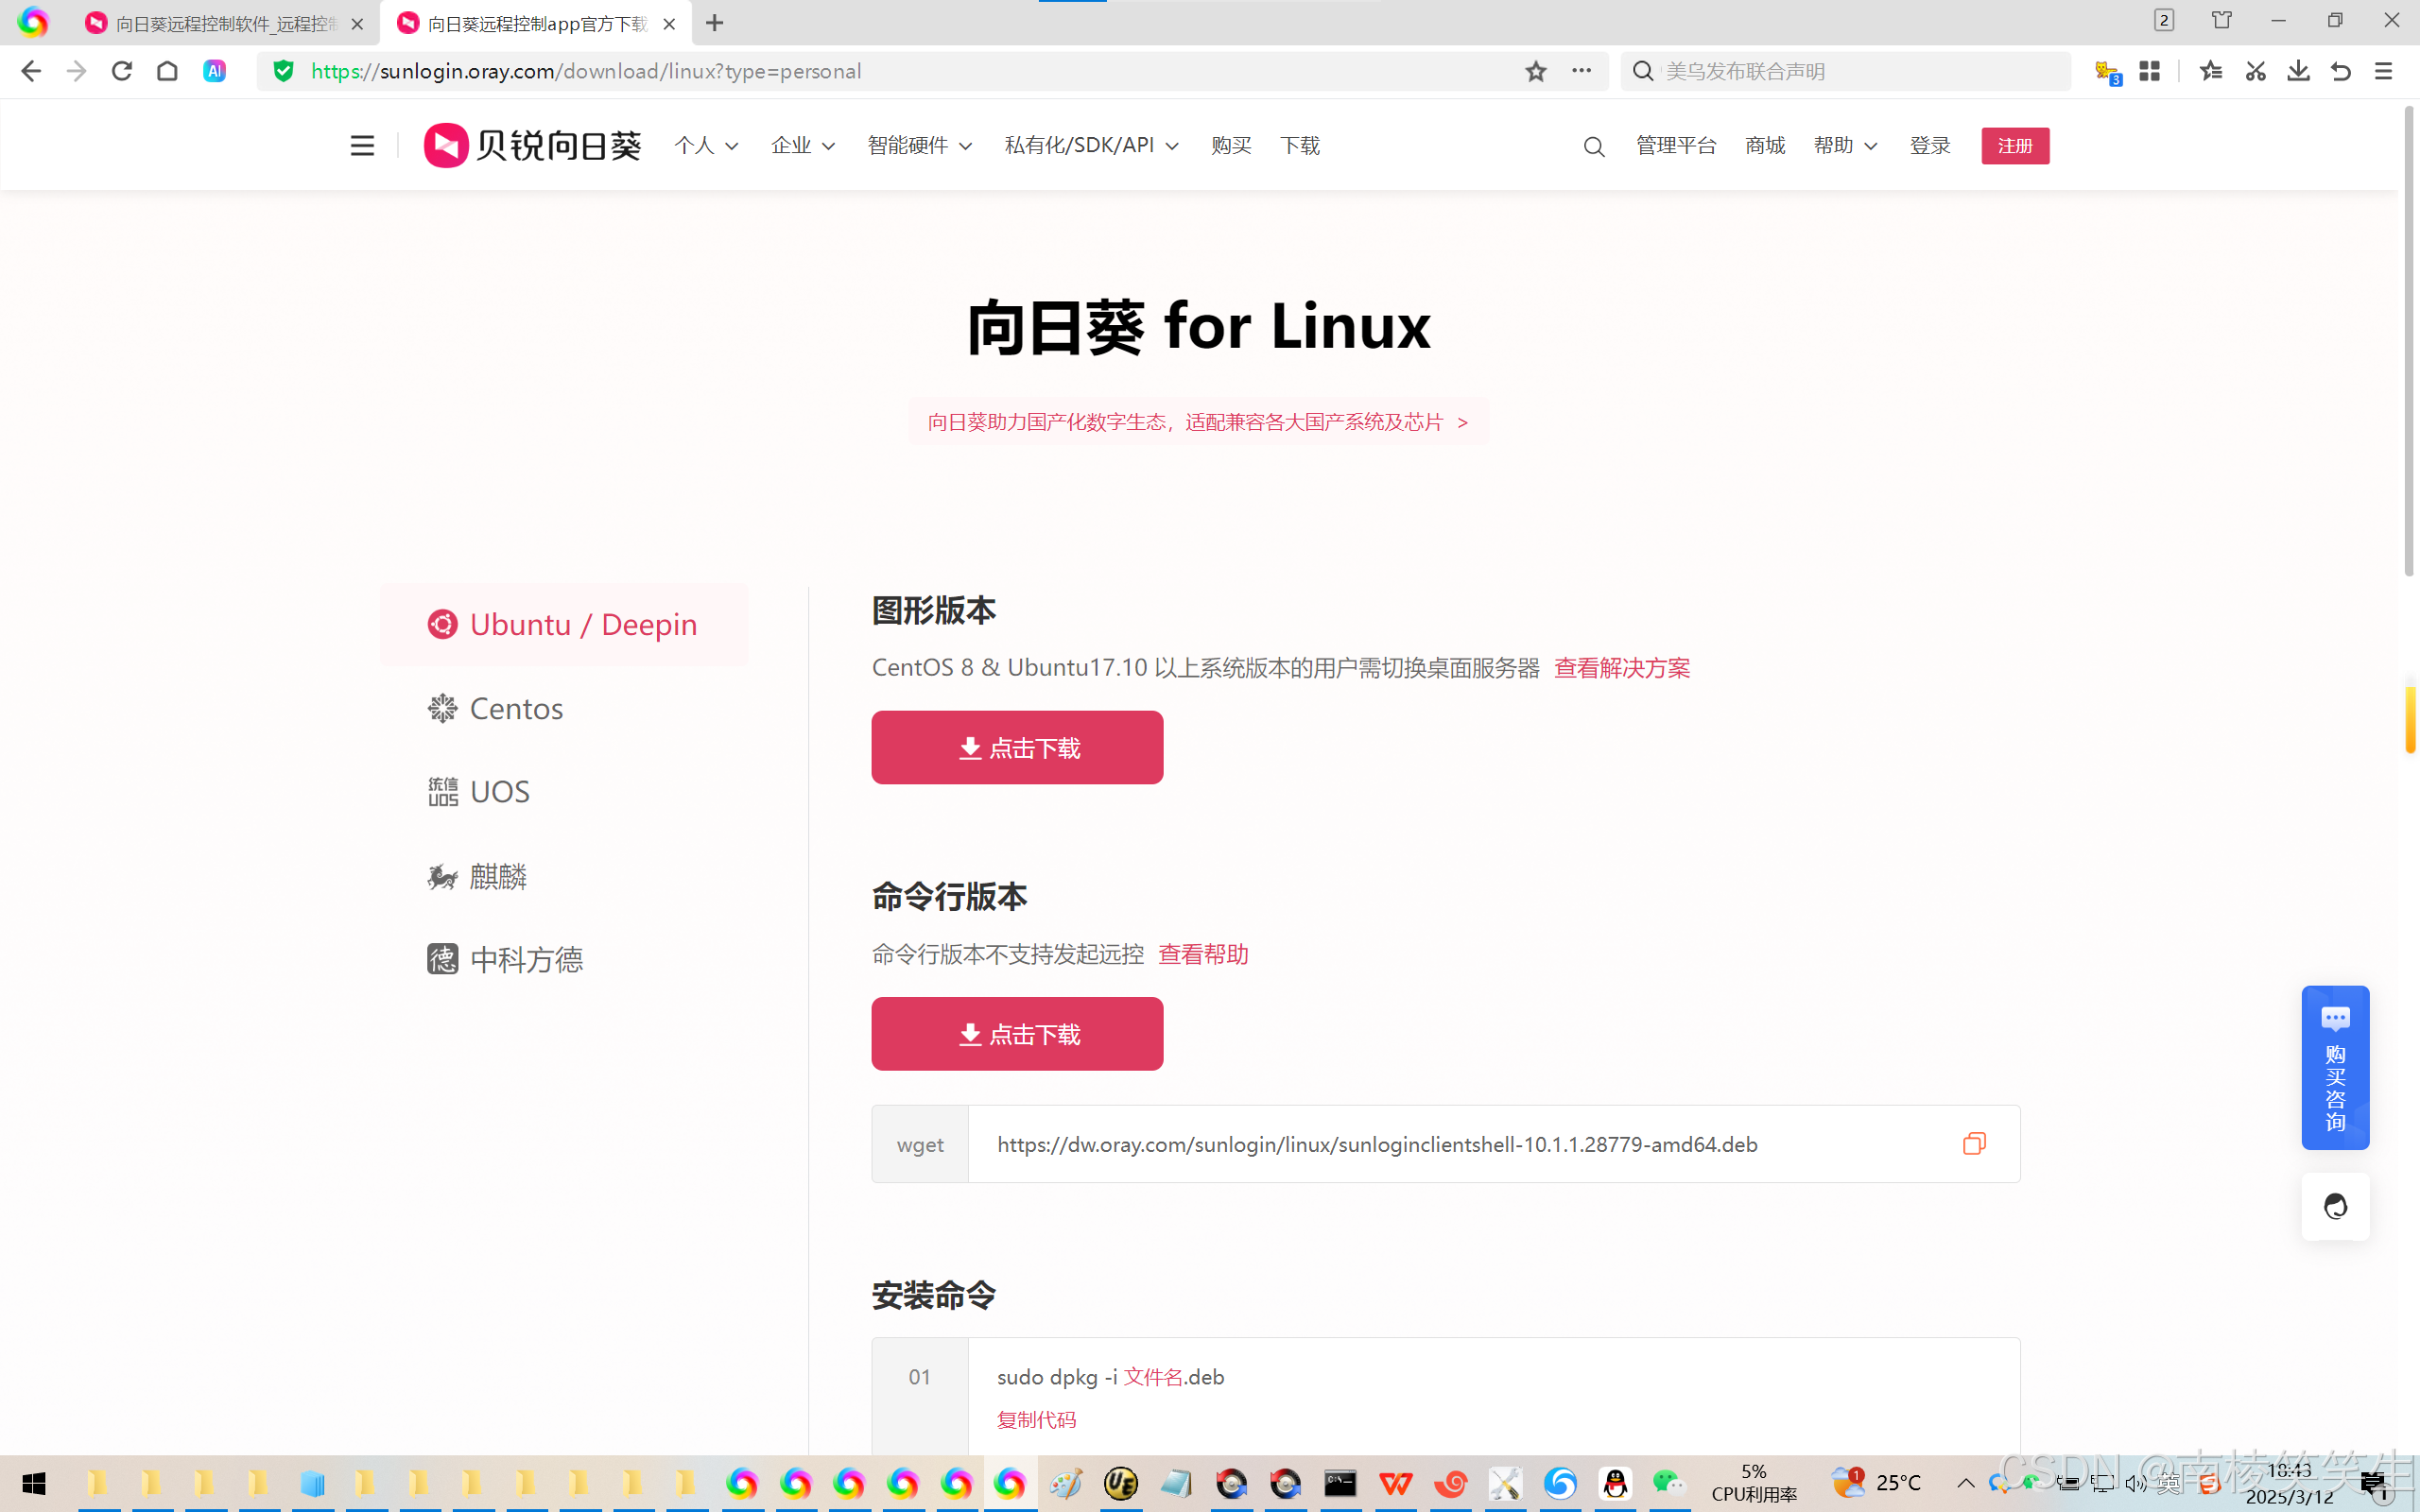Open the AI assistant icon in toolbar
The height and width of the screenshot is (1512, 2420).
click(214, 71)
